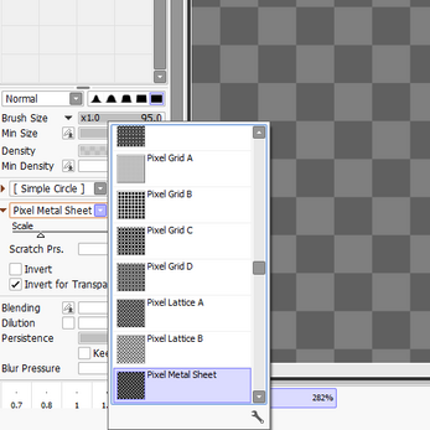Click texture list scroll down arrow

259,396
